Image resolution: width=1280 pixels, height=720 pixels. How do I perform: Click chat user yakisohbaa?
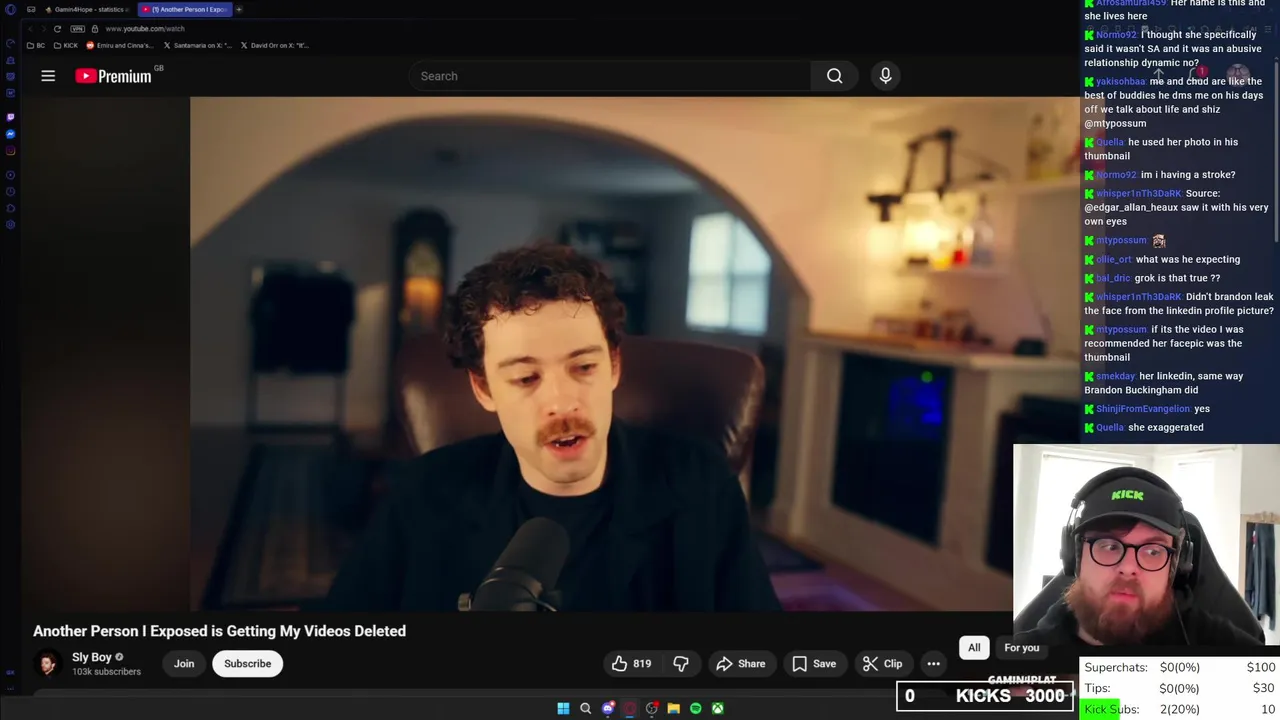(1121, 81)
